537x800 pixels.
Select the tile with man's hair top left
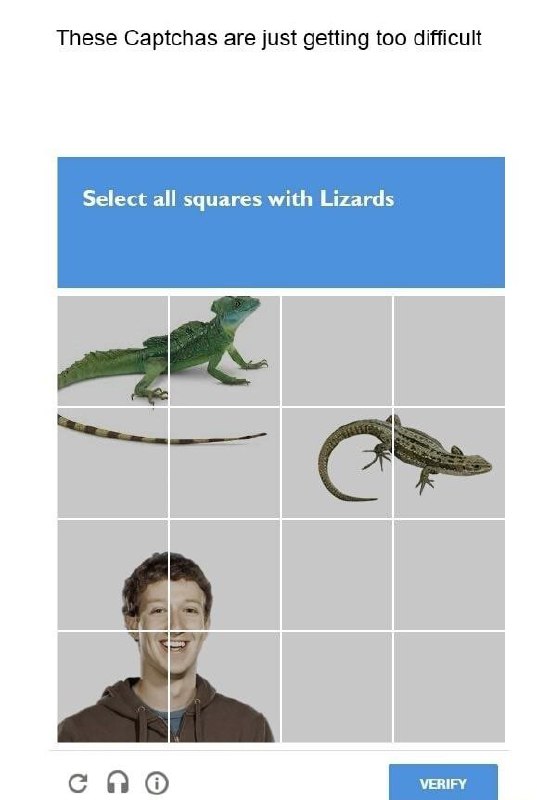113,575
